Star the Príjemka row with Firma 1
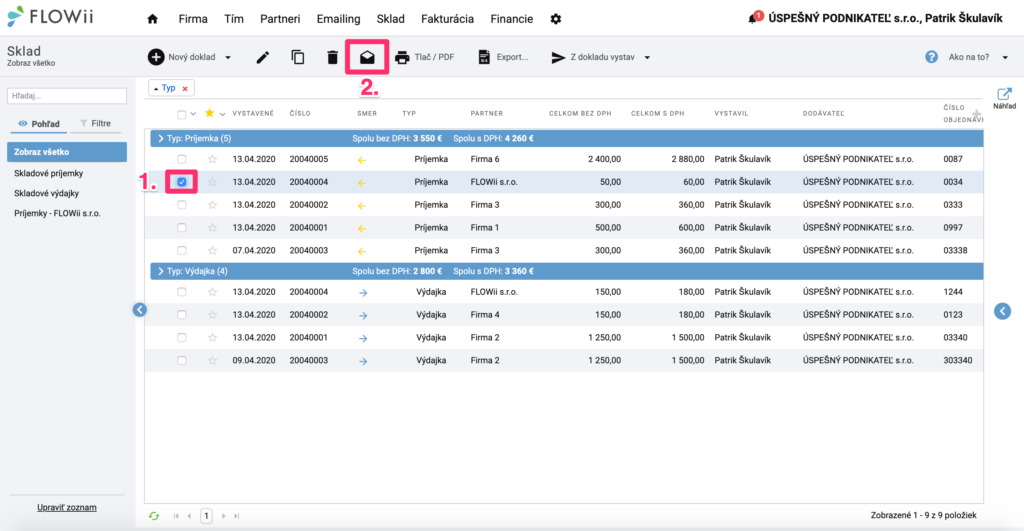The height and width of the screenshot is (531, 1024). click(x=212, y=228)
